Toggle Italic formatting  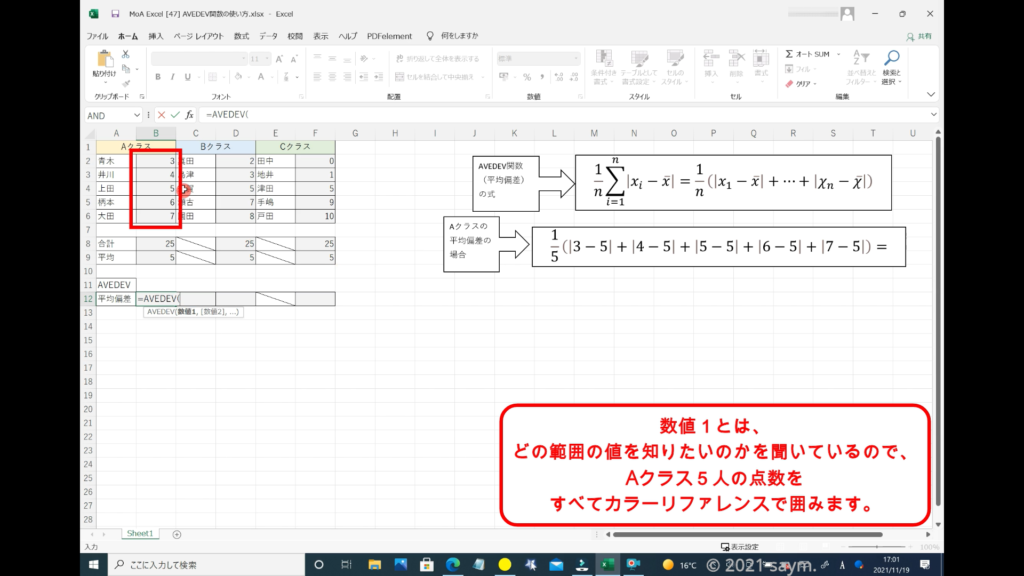point(172,77)
